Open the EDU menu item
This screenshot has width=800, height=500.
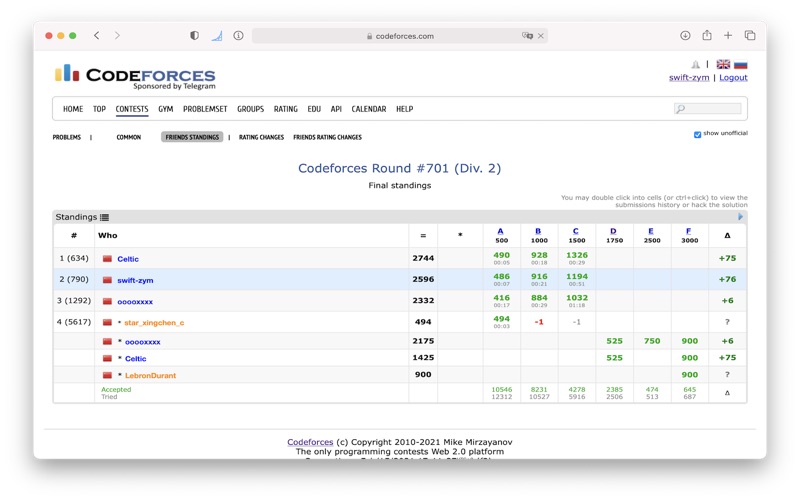tap(314, 109)
